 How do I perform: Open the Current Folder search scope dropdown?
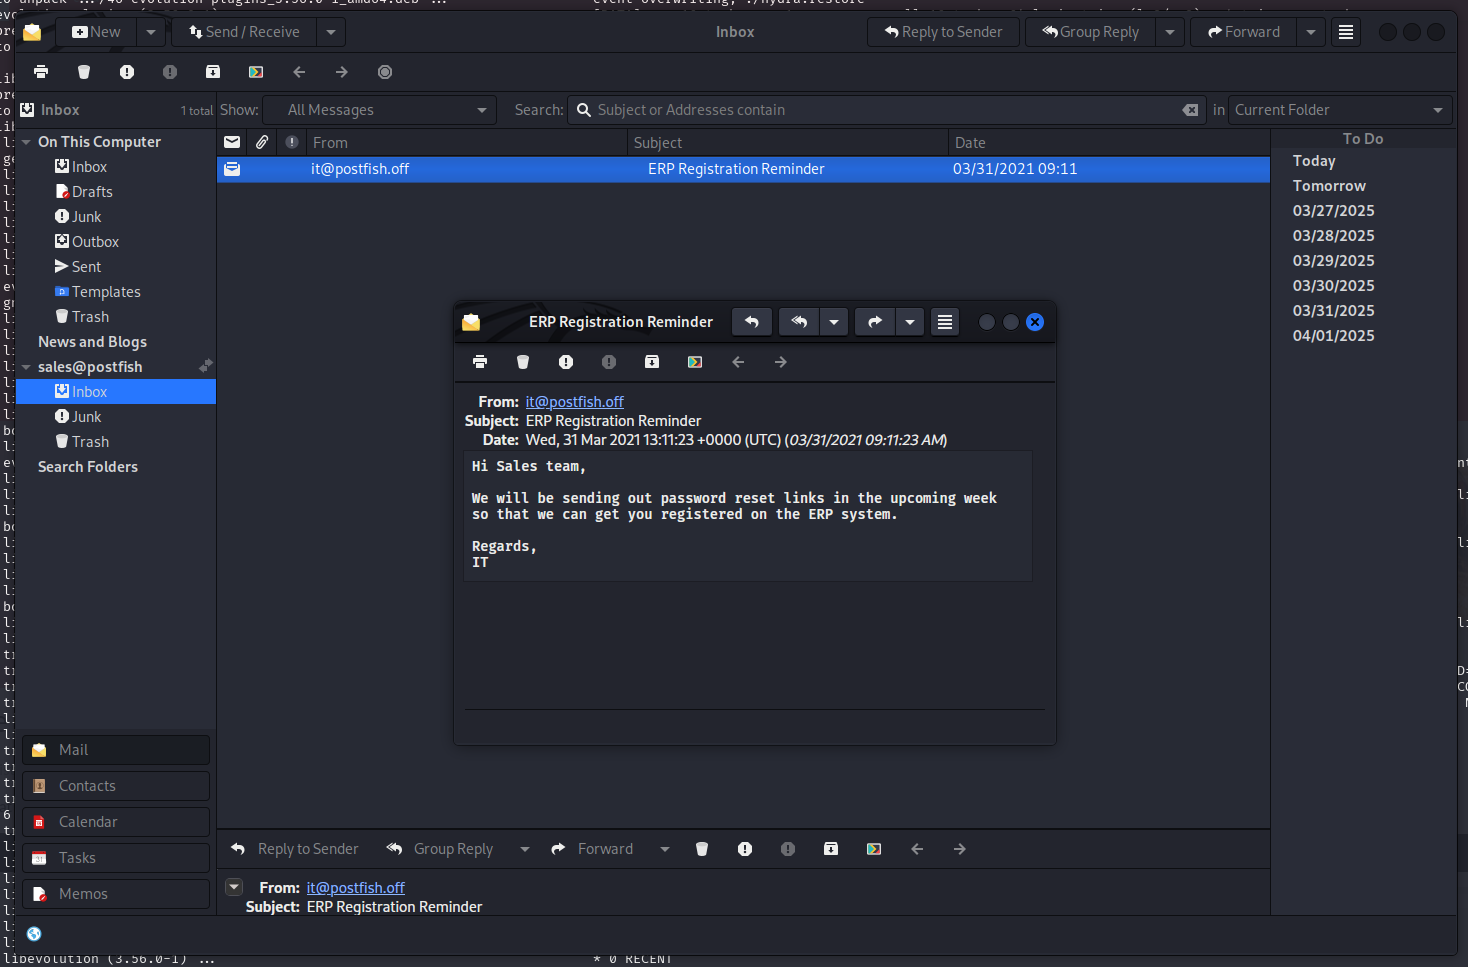click(1339, 110)
